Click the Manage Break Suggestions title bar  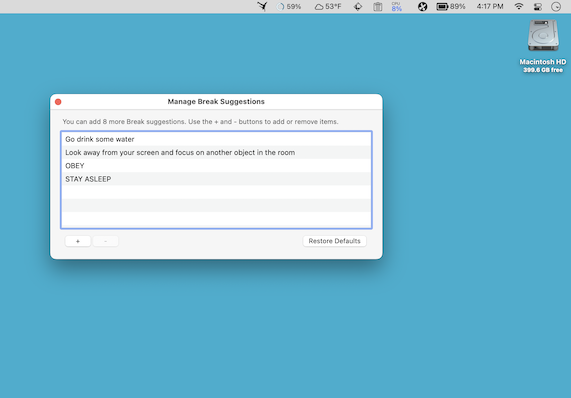pos(216,102)
